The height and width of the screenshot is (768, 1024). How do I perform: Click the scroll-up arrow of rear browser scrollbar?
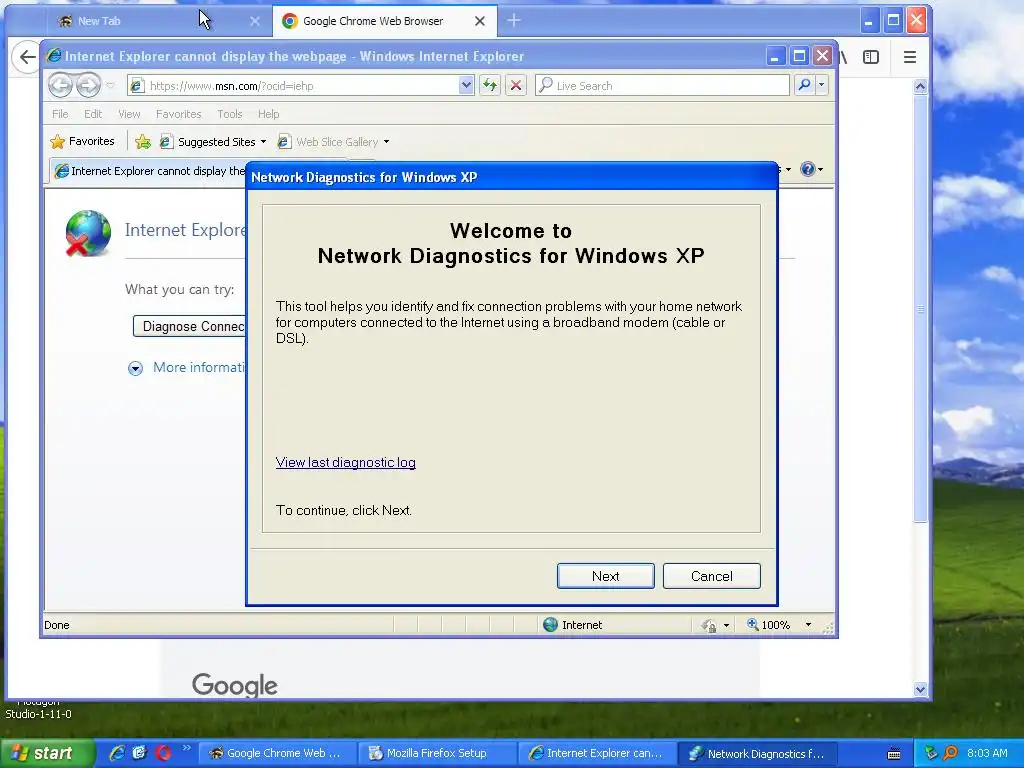(x=920, y=86)
